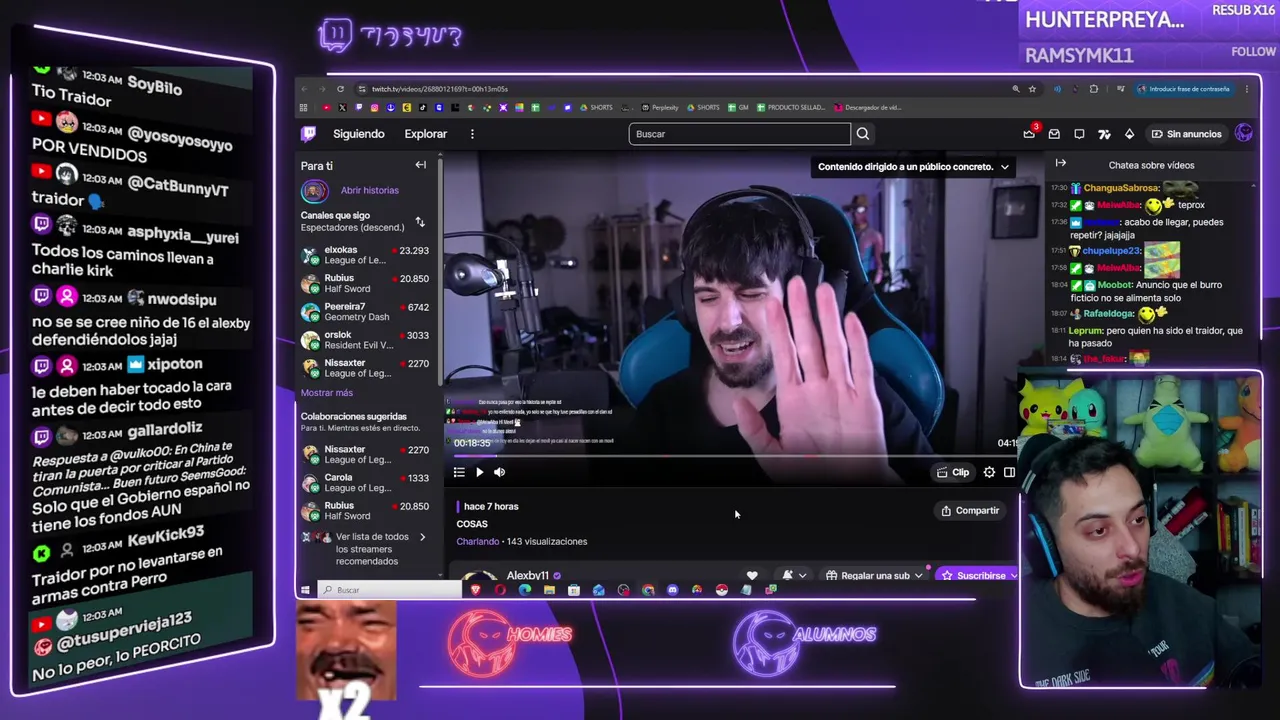Expand Mostrar más followed channels
The image size is (1280, 720).
327,393
